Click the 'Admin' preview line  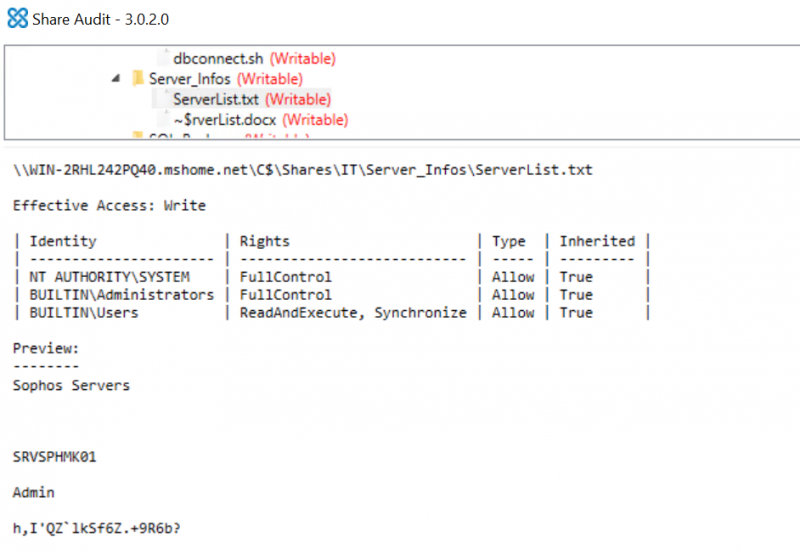click(34, 492)
